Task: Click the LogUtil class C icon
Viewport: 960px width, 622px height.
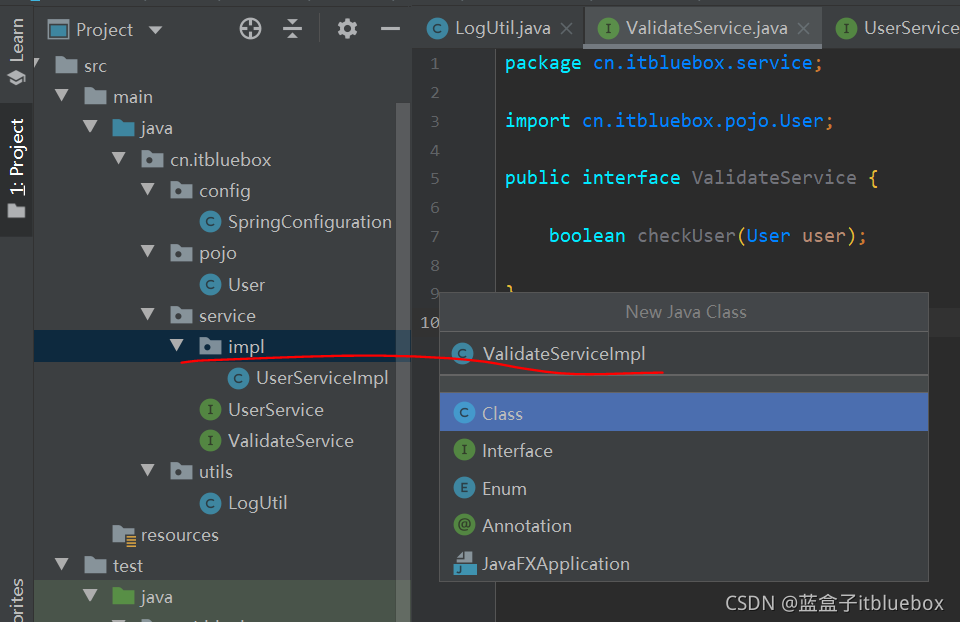Action: coord(211,503)
